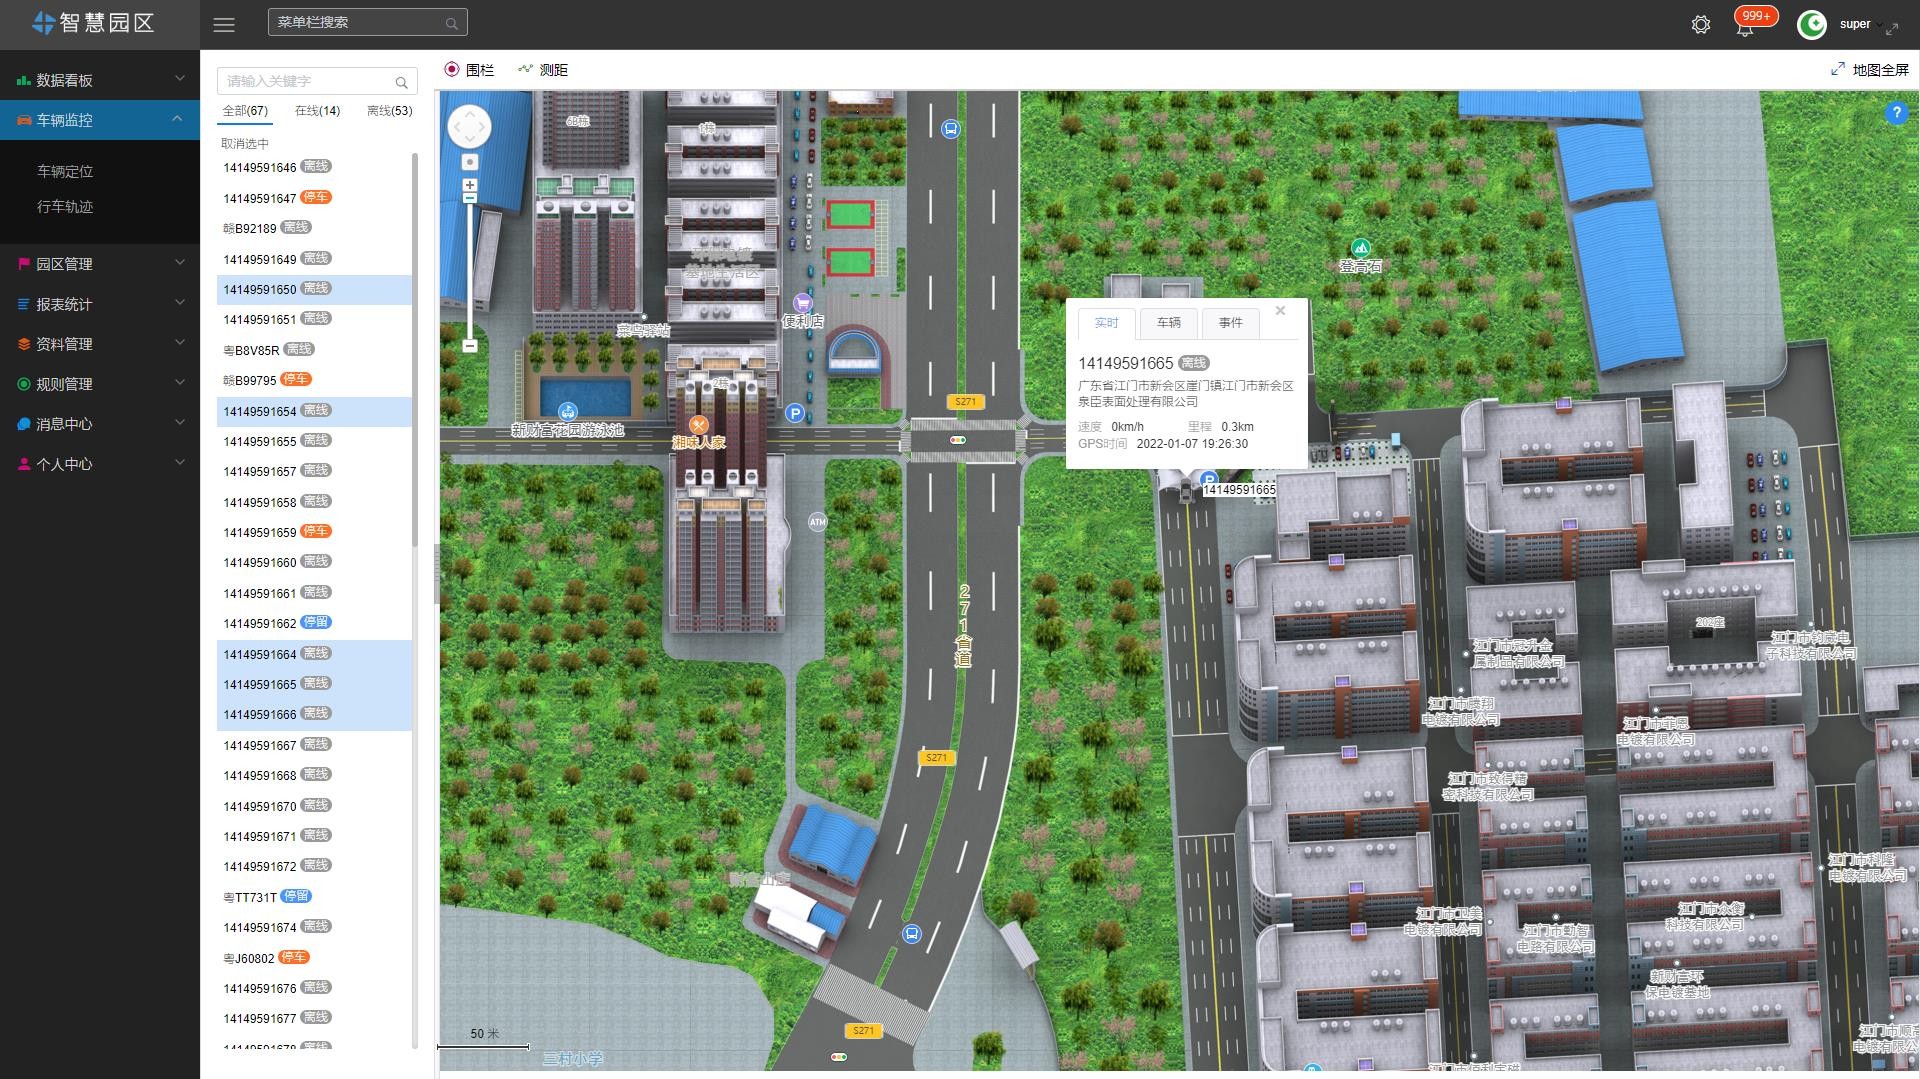This screenshot has width=1920, height=1079.
Task: Open the settings gear icon in header
Action: pos(1700,25)
